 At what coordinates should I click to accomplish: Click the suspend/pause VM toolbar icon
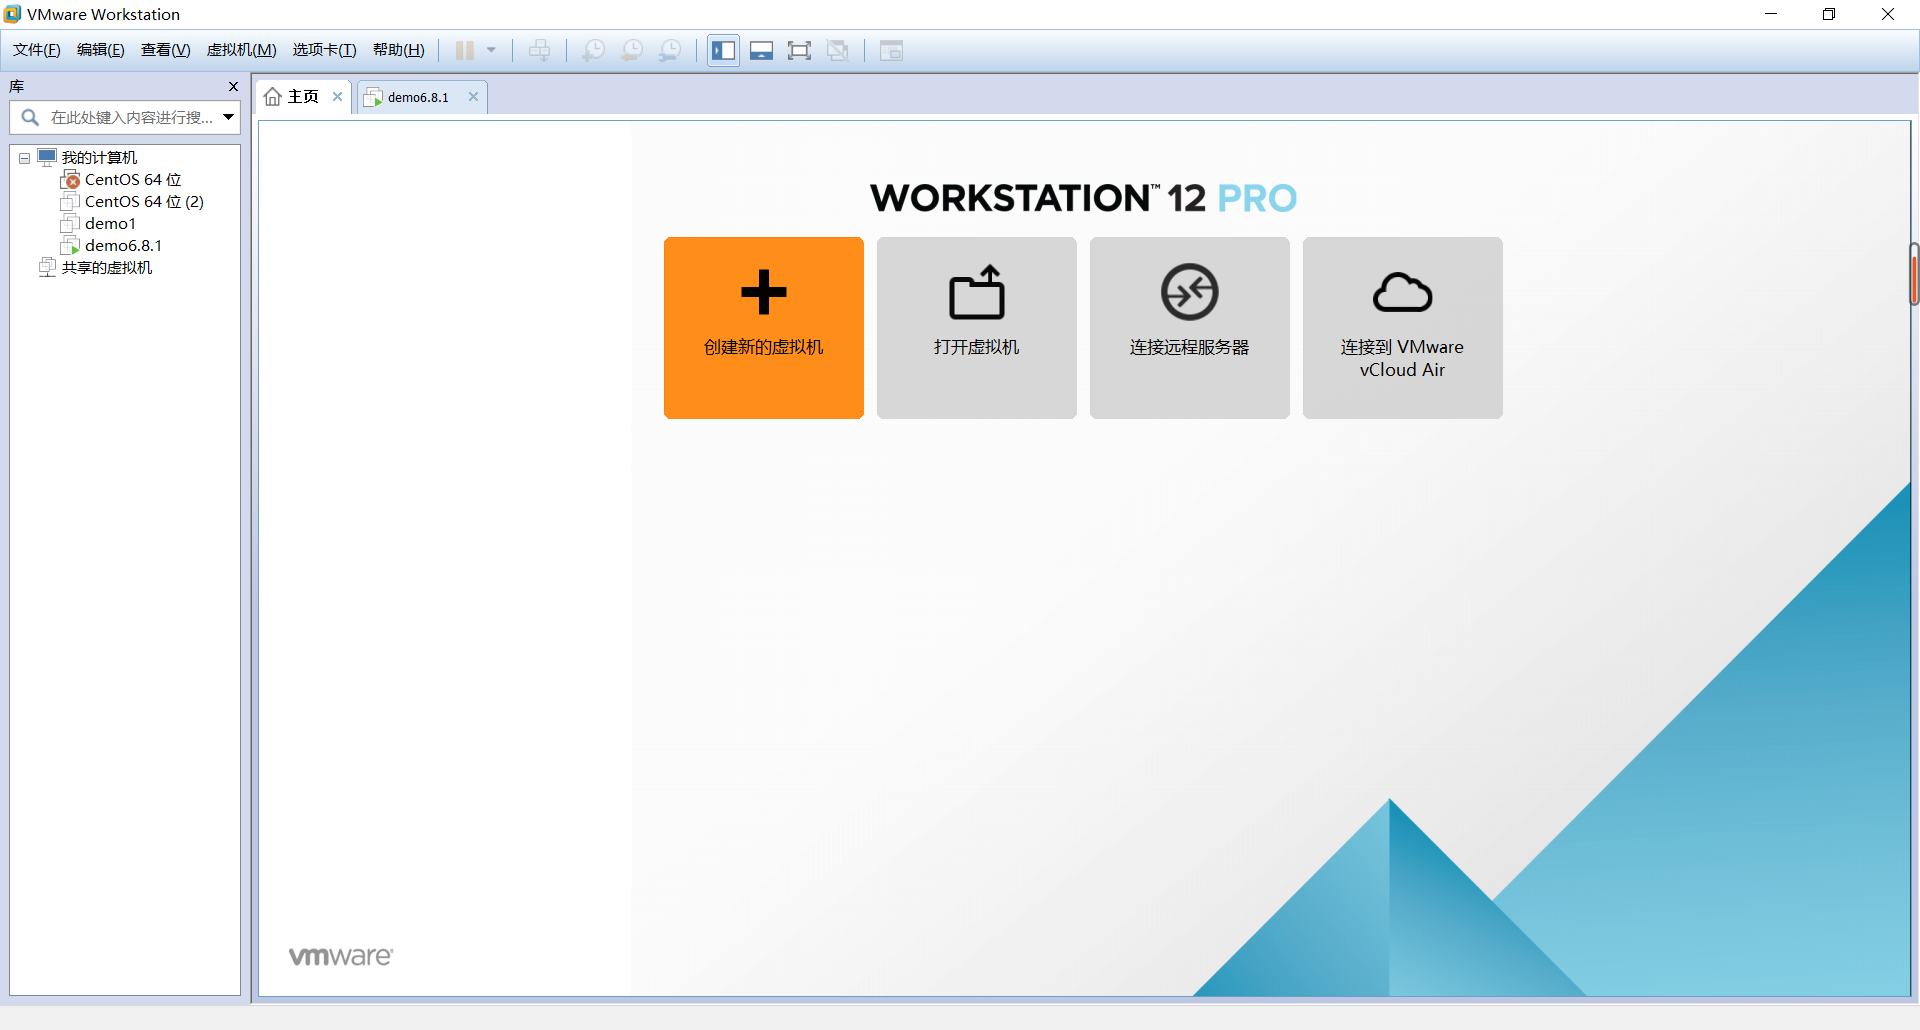pos(465,50)
